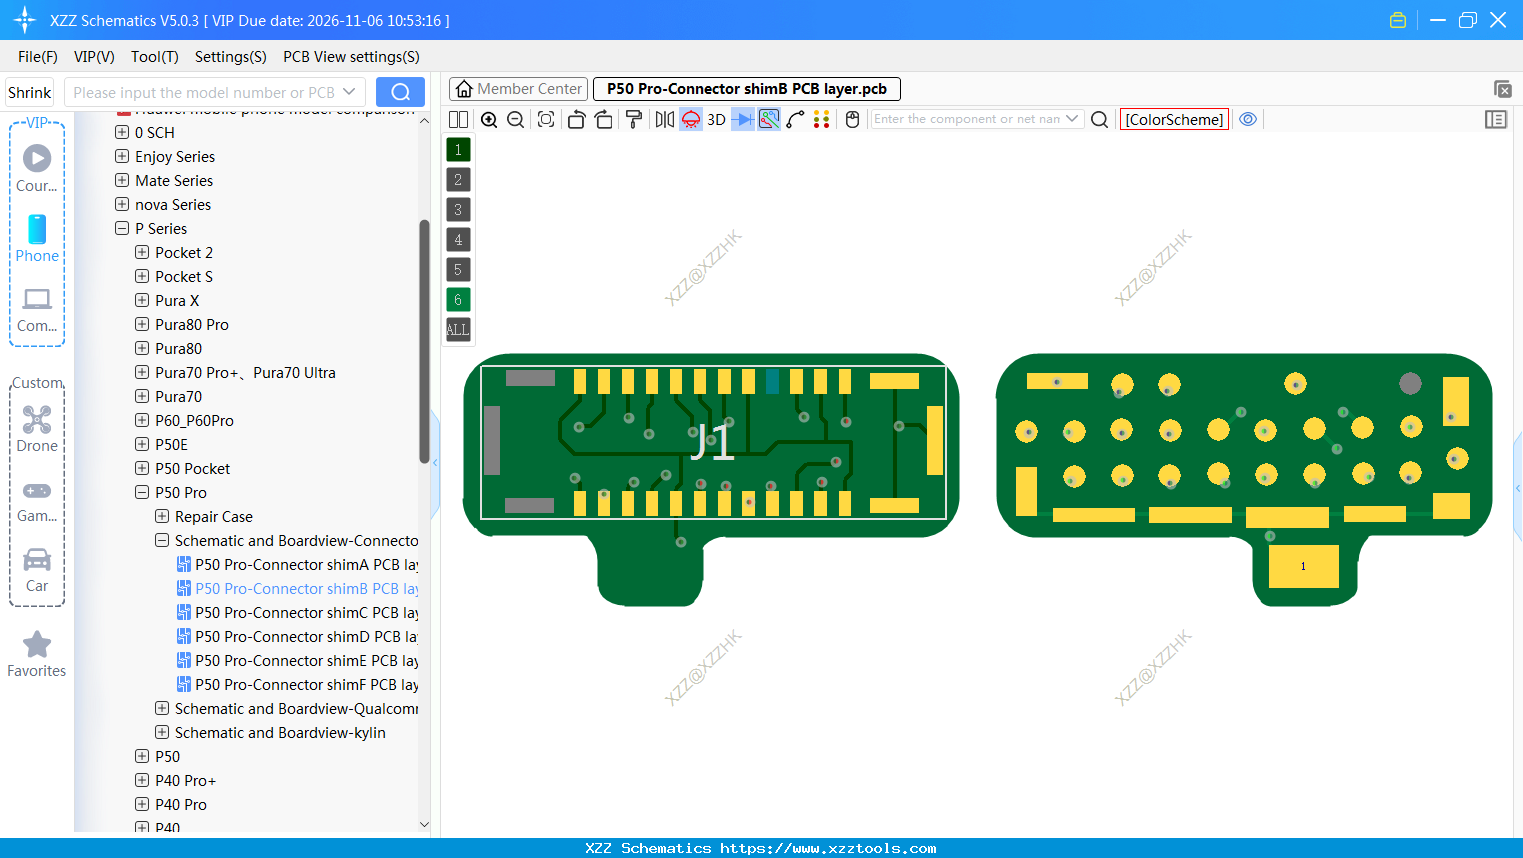Screen dimensions: 1523x858
Task: Select the Zoom Out tool
Action: click(514, 119)
